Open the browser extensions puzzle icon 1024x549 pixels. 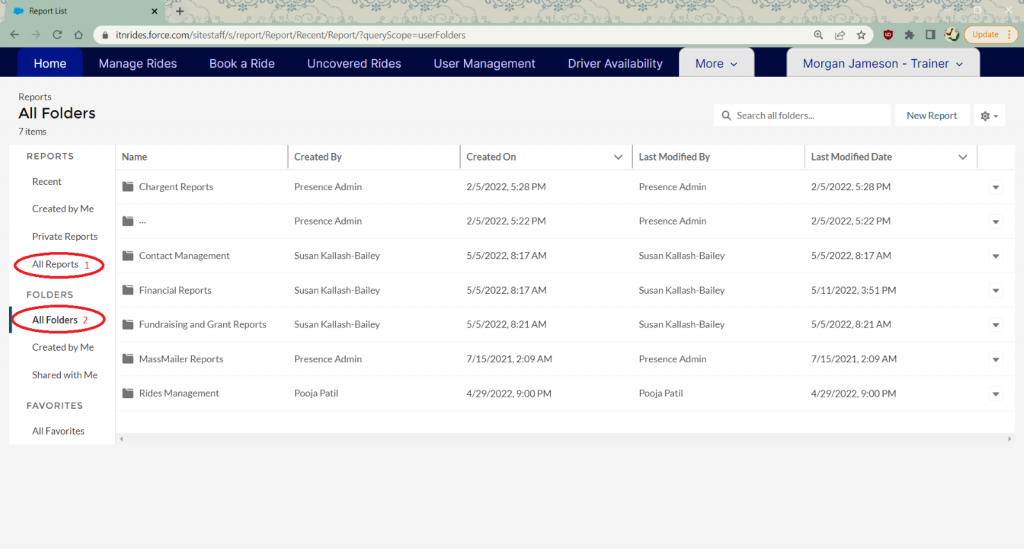click(x=909, y=34)
